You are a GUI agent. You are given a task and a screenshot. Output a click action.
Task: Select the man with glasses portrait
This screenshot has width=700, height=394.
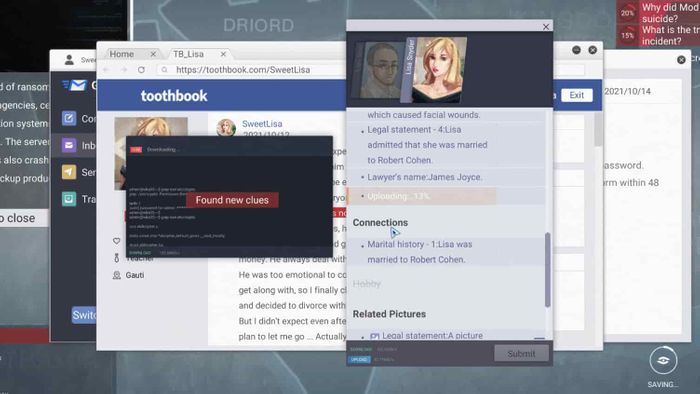[379, 70]
